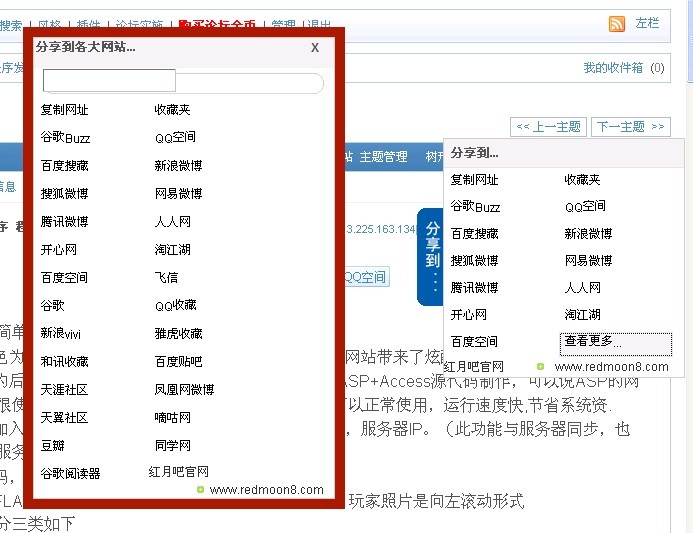
Task: Share to 淘江湖 in the large dialog
Action: point(172,250)
